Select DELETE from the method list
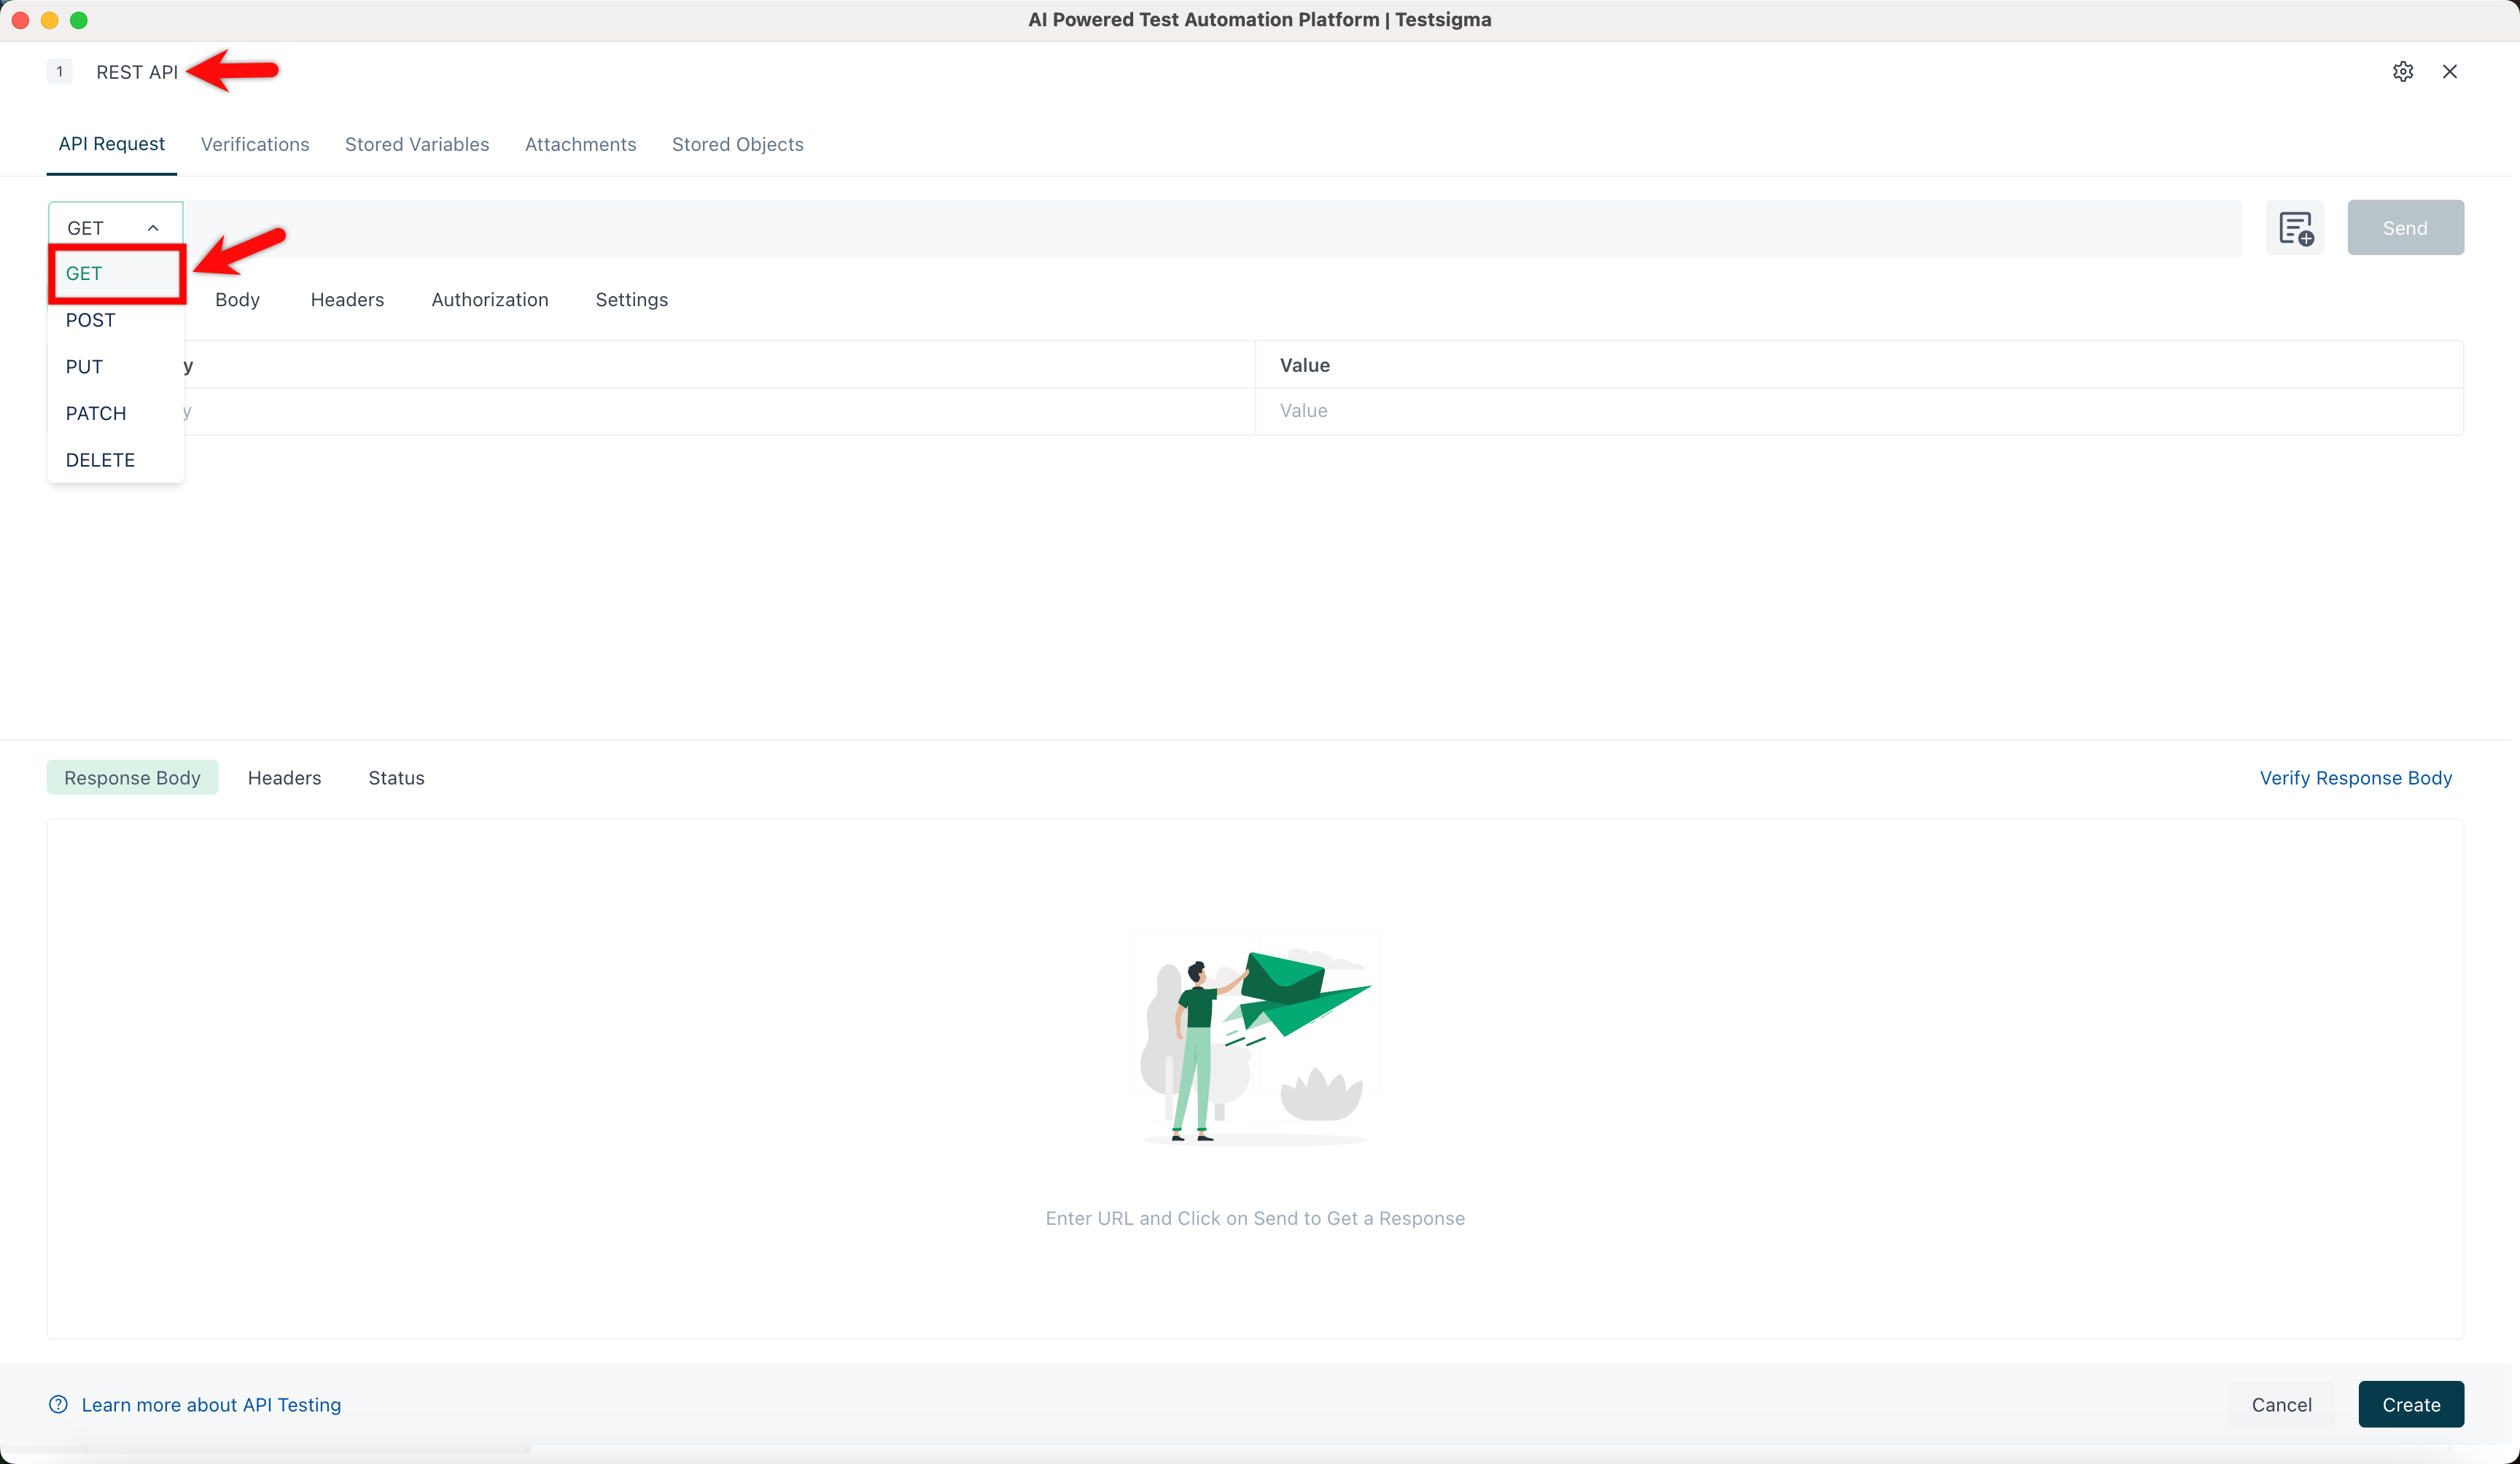 (116, 460)
